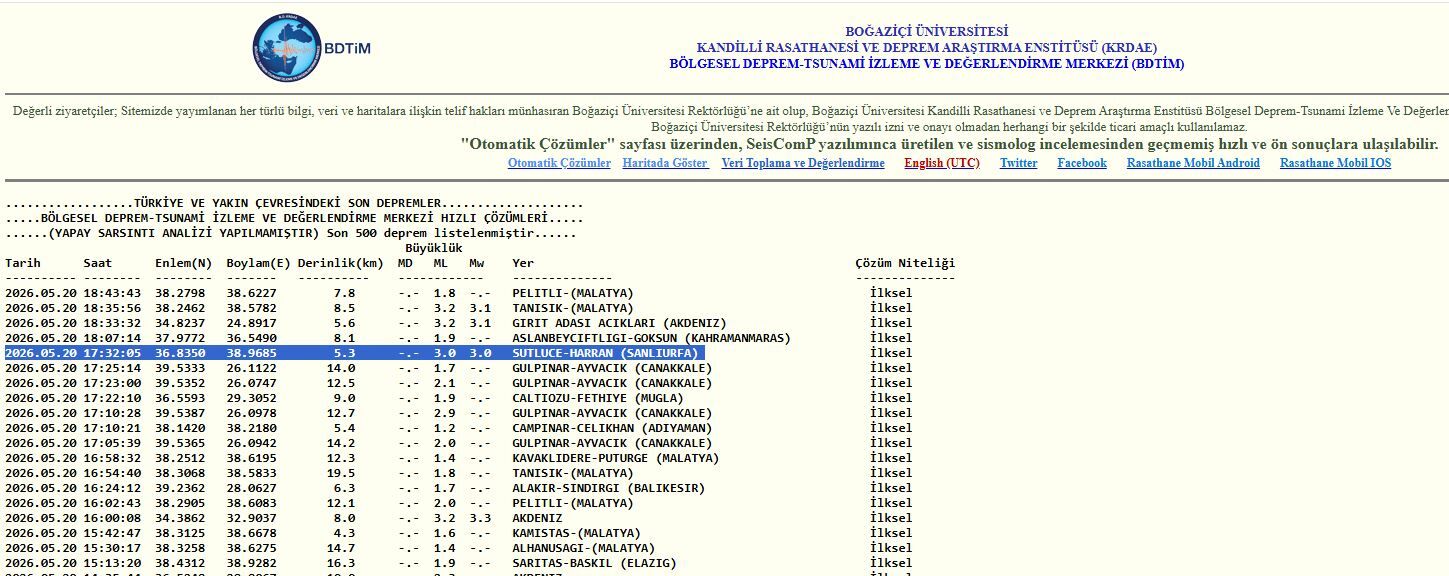This screenshot has width=1449, height=576.
Task: Click the SARITAS-BASKIL (ELAZIG) entry
Action: pyautogui.click(x=594, y=563)
